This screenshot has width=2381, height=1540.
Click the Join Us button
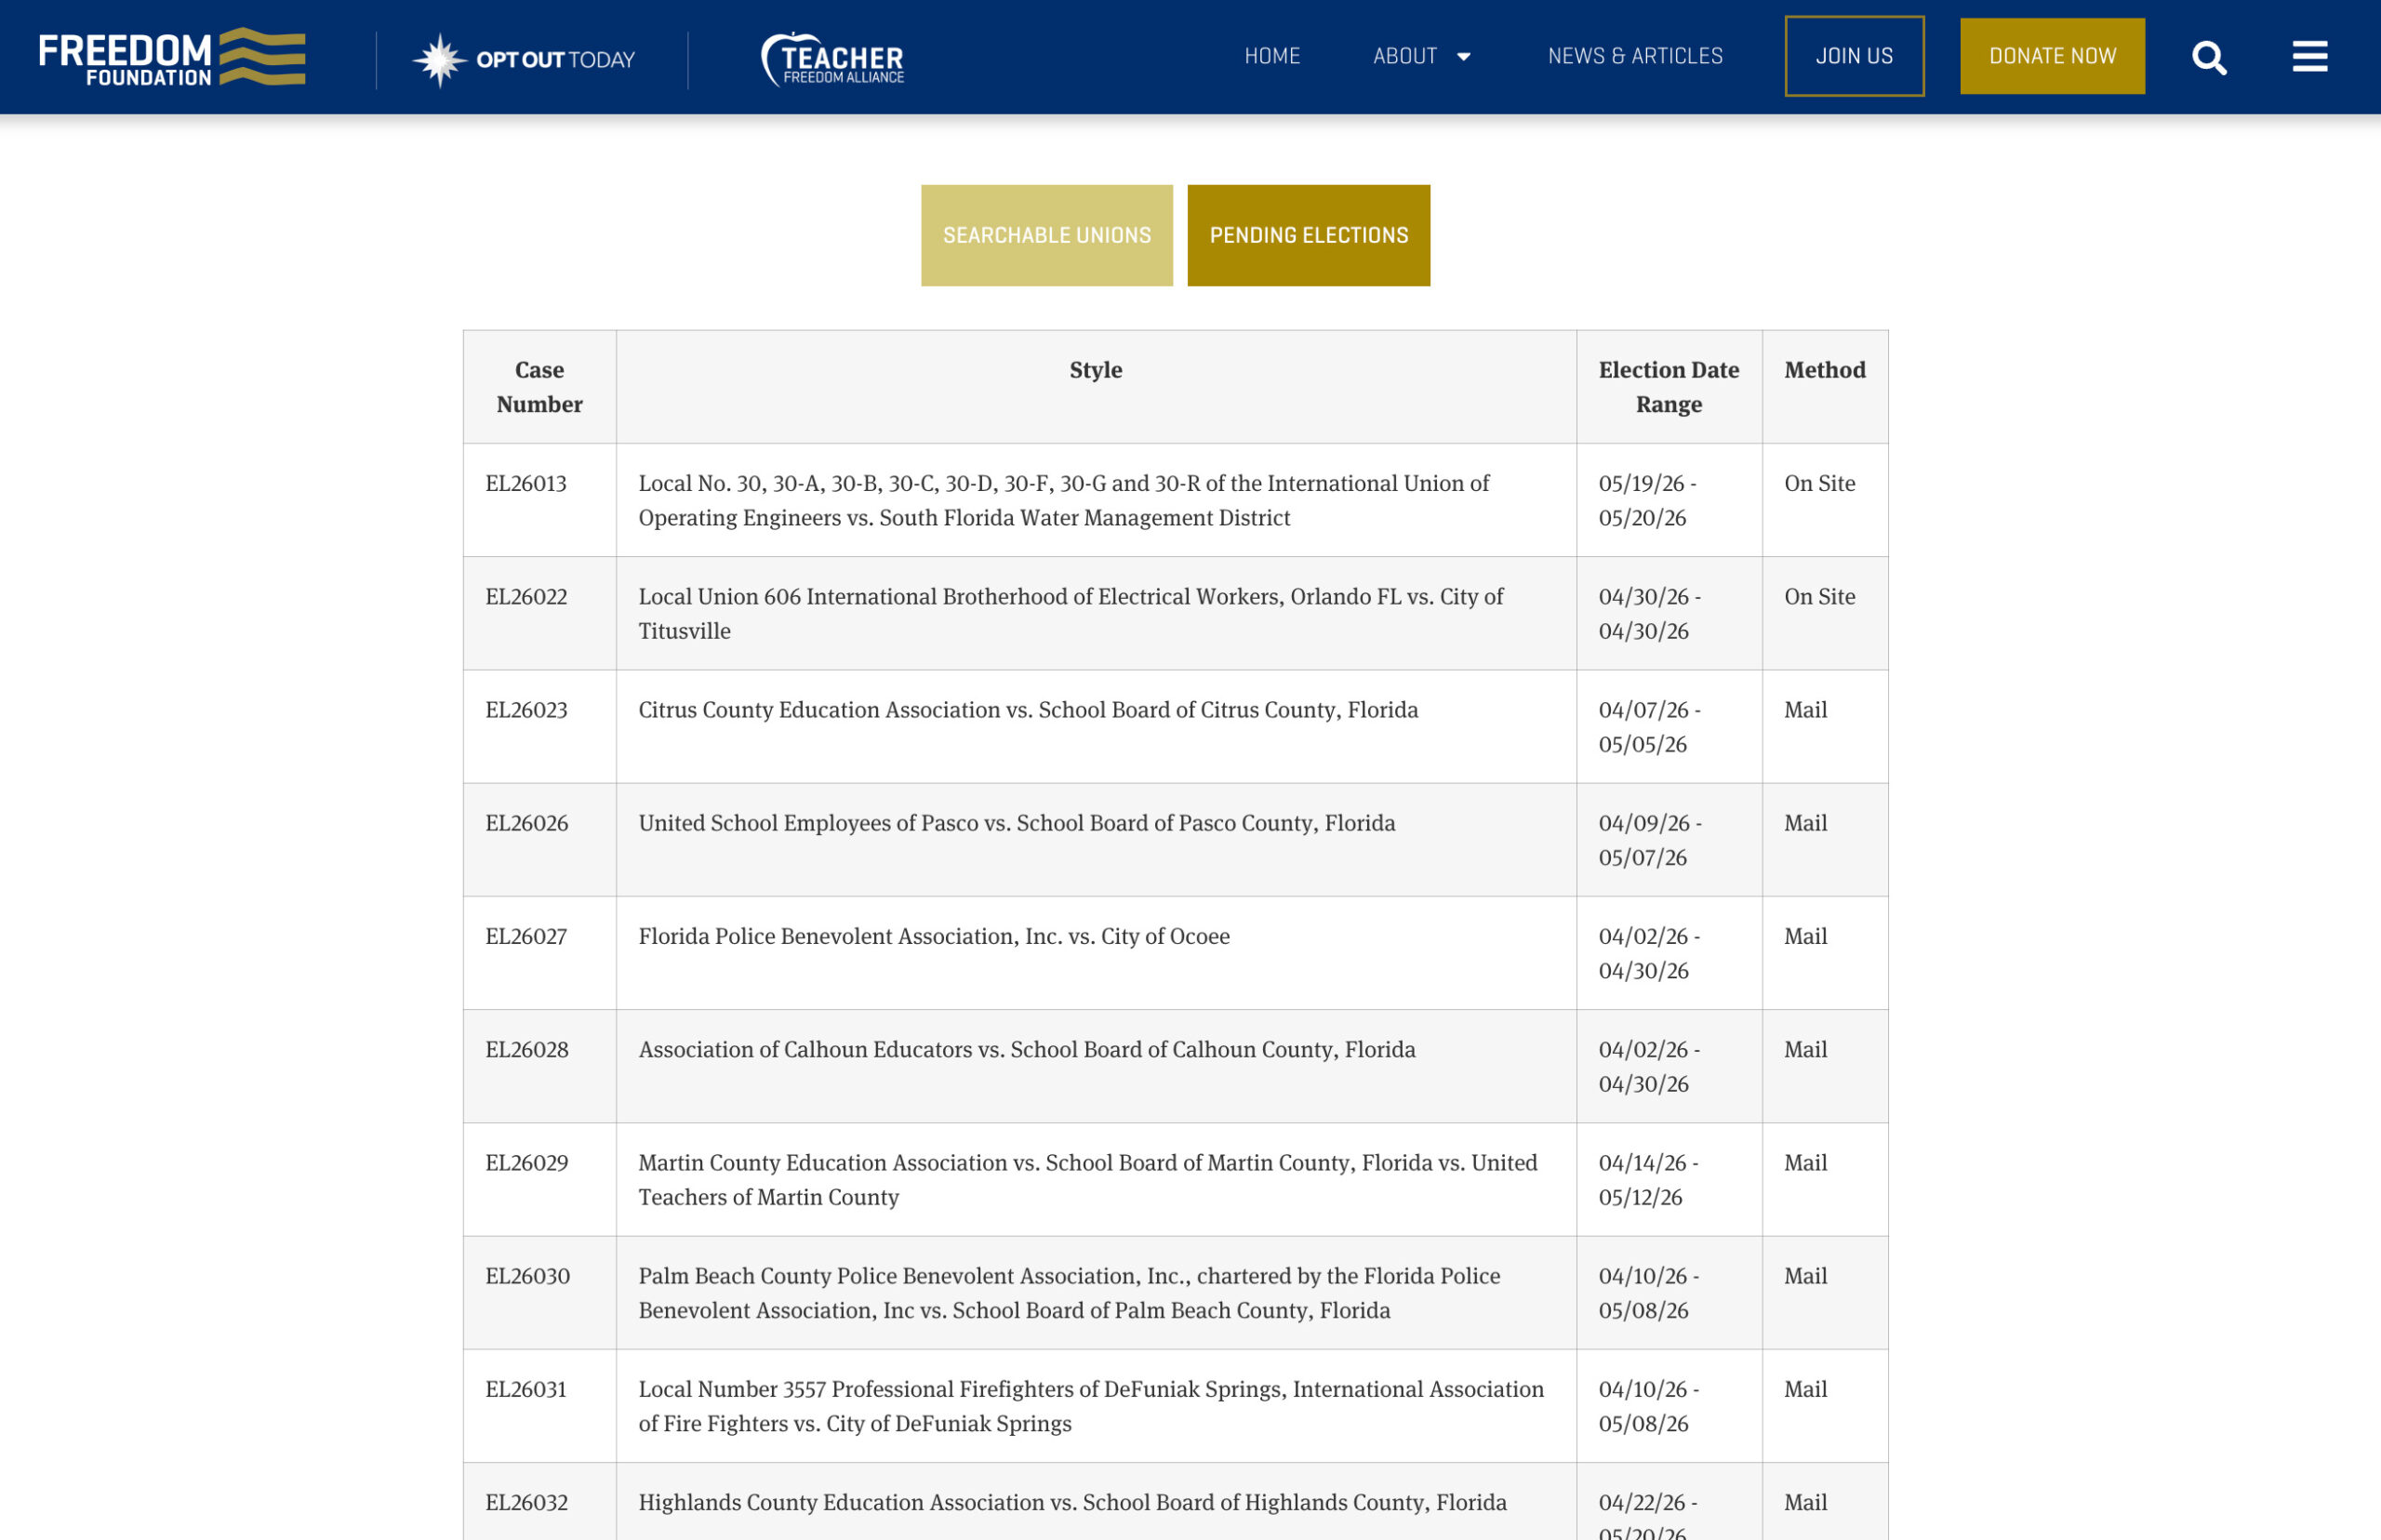tap(1854, 56)
